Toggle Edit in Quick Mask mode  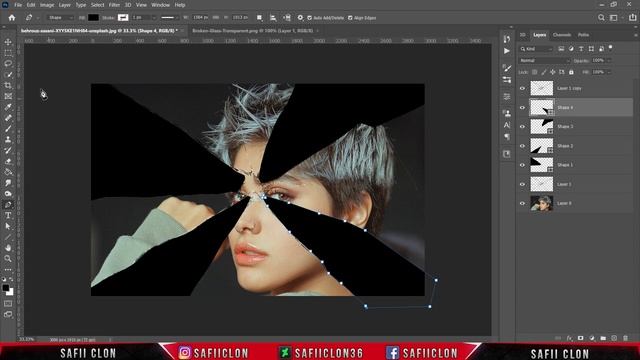tap(8, 304)
